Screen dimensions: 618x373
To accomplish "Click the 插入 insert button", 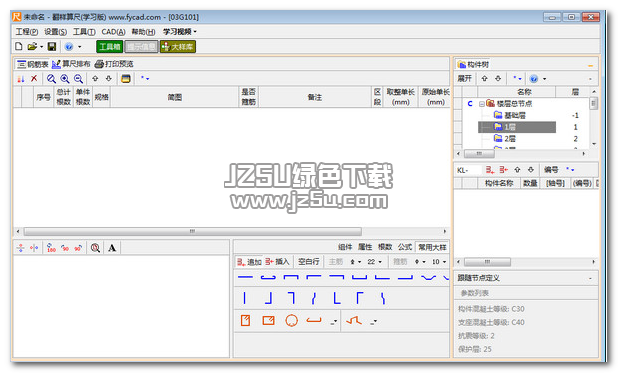I will (277, 262).
